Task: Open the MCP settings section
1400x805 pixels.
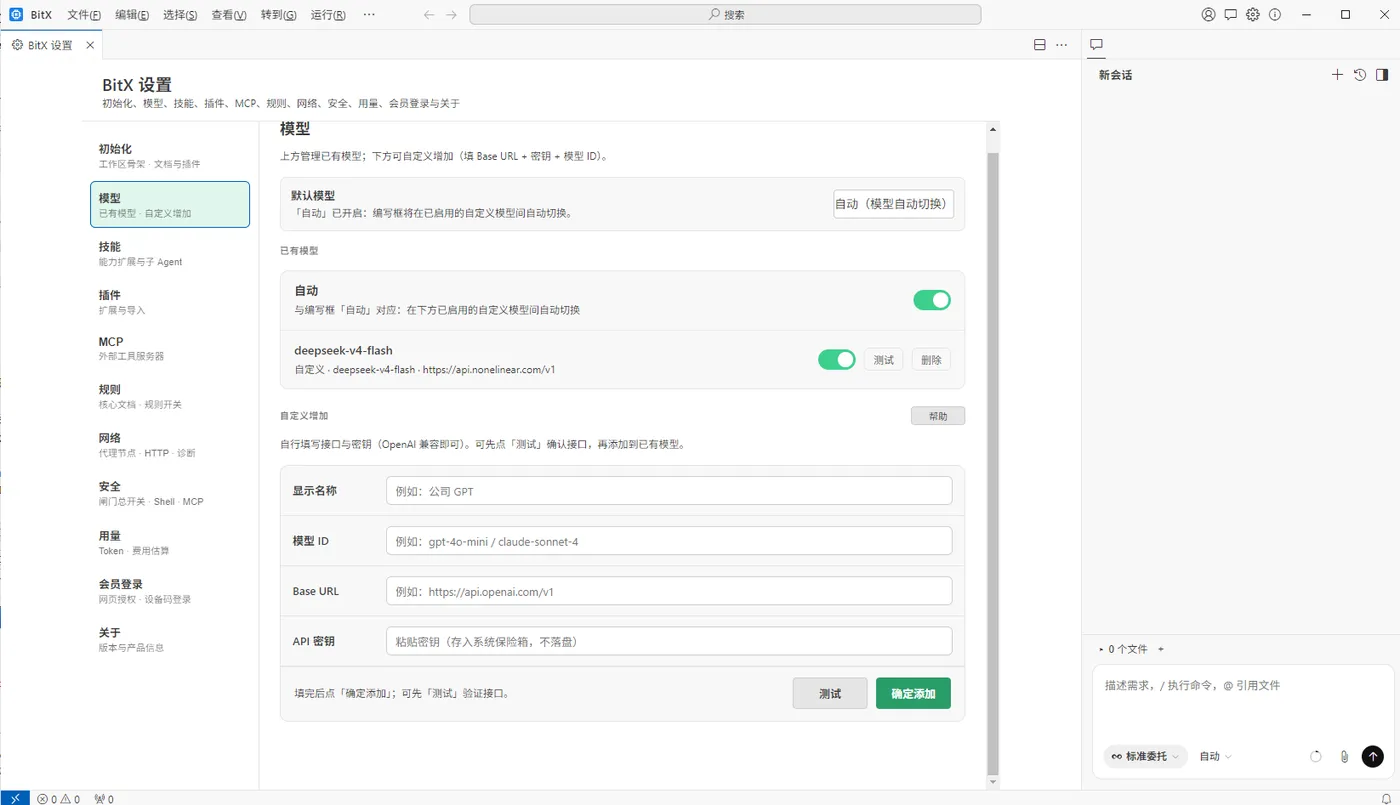Action: coord(170,348)
